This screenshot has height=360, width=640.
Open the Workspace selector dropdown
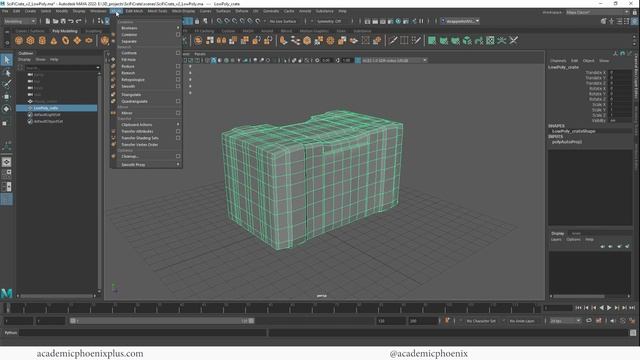click(x=598, y=12)
